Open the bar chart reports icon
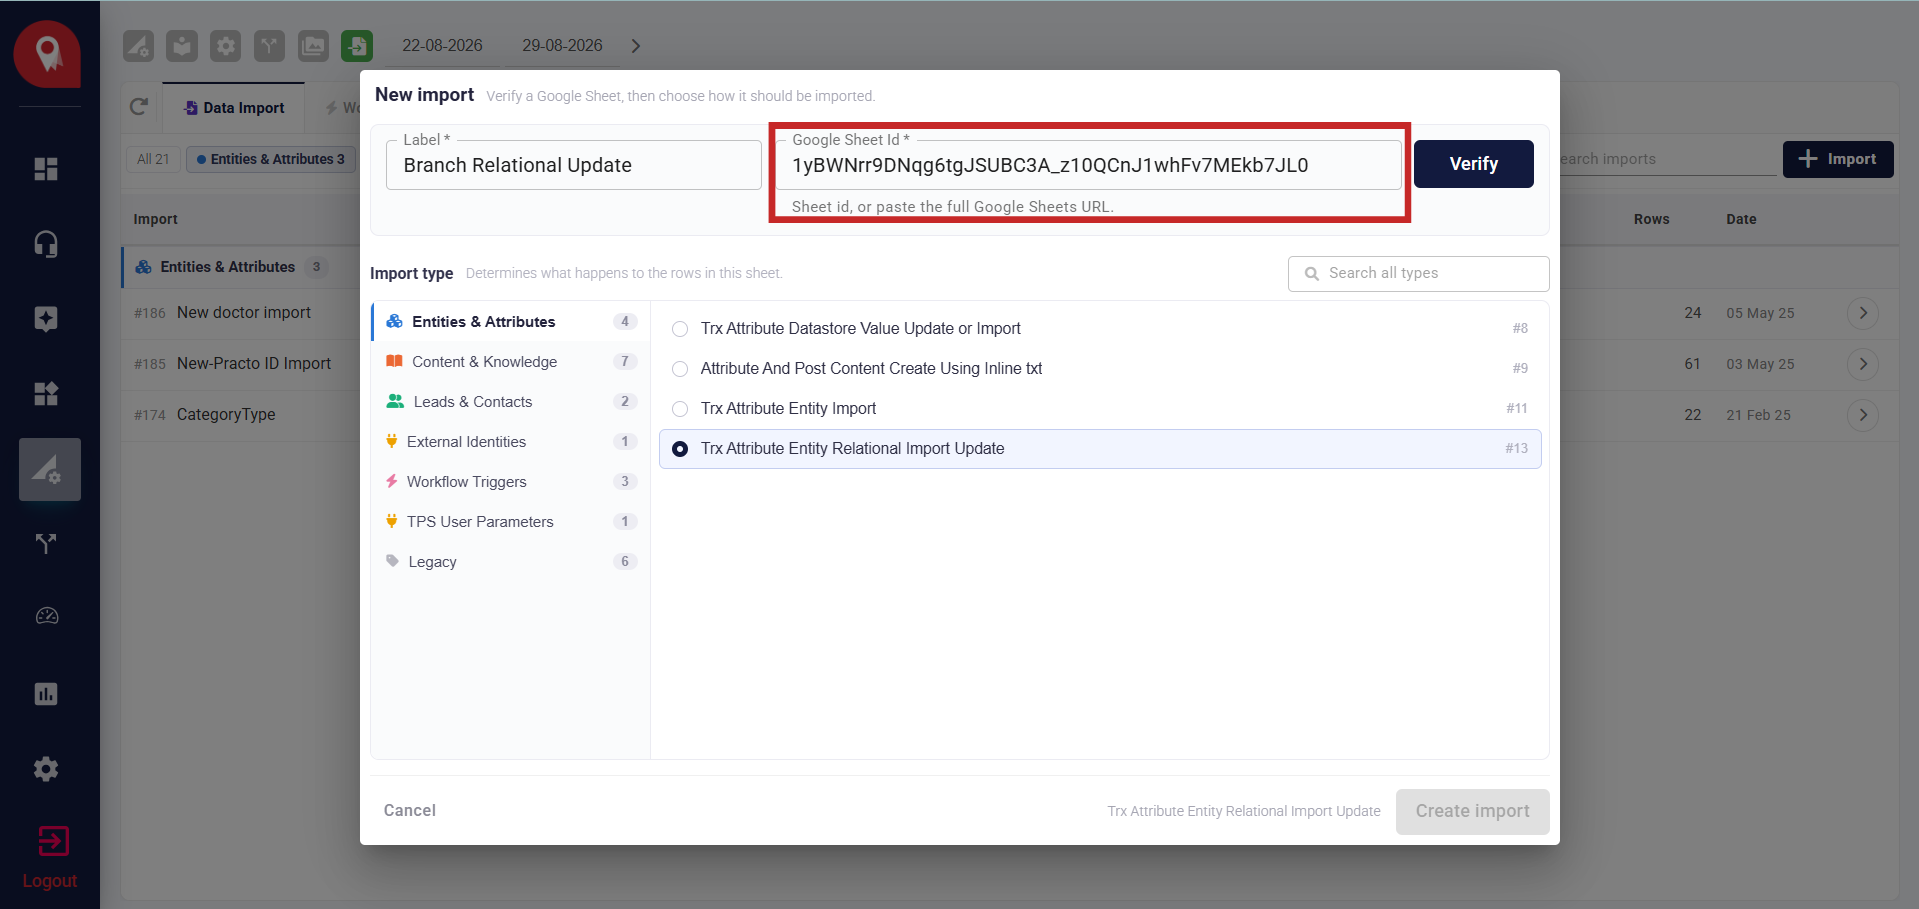This screenshot has height=909, width=1919. point(46,694)
